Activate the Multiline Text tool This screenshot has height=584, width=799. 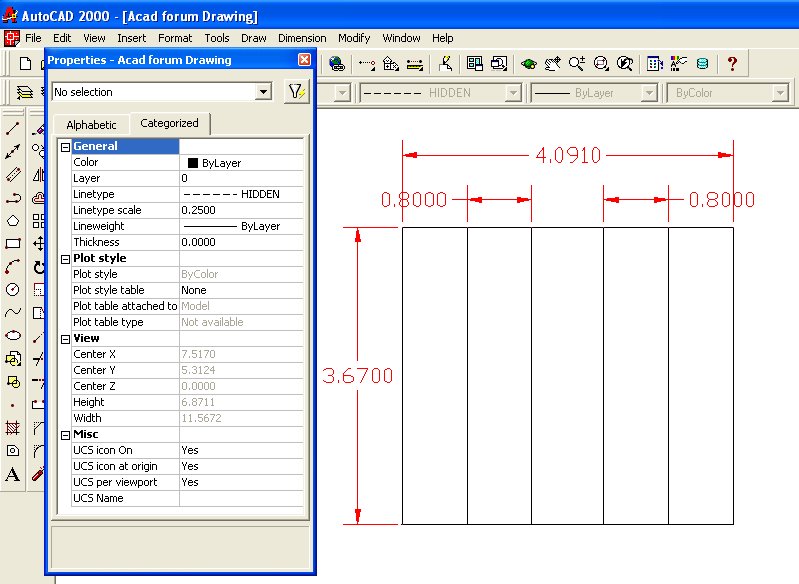13,474
